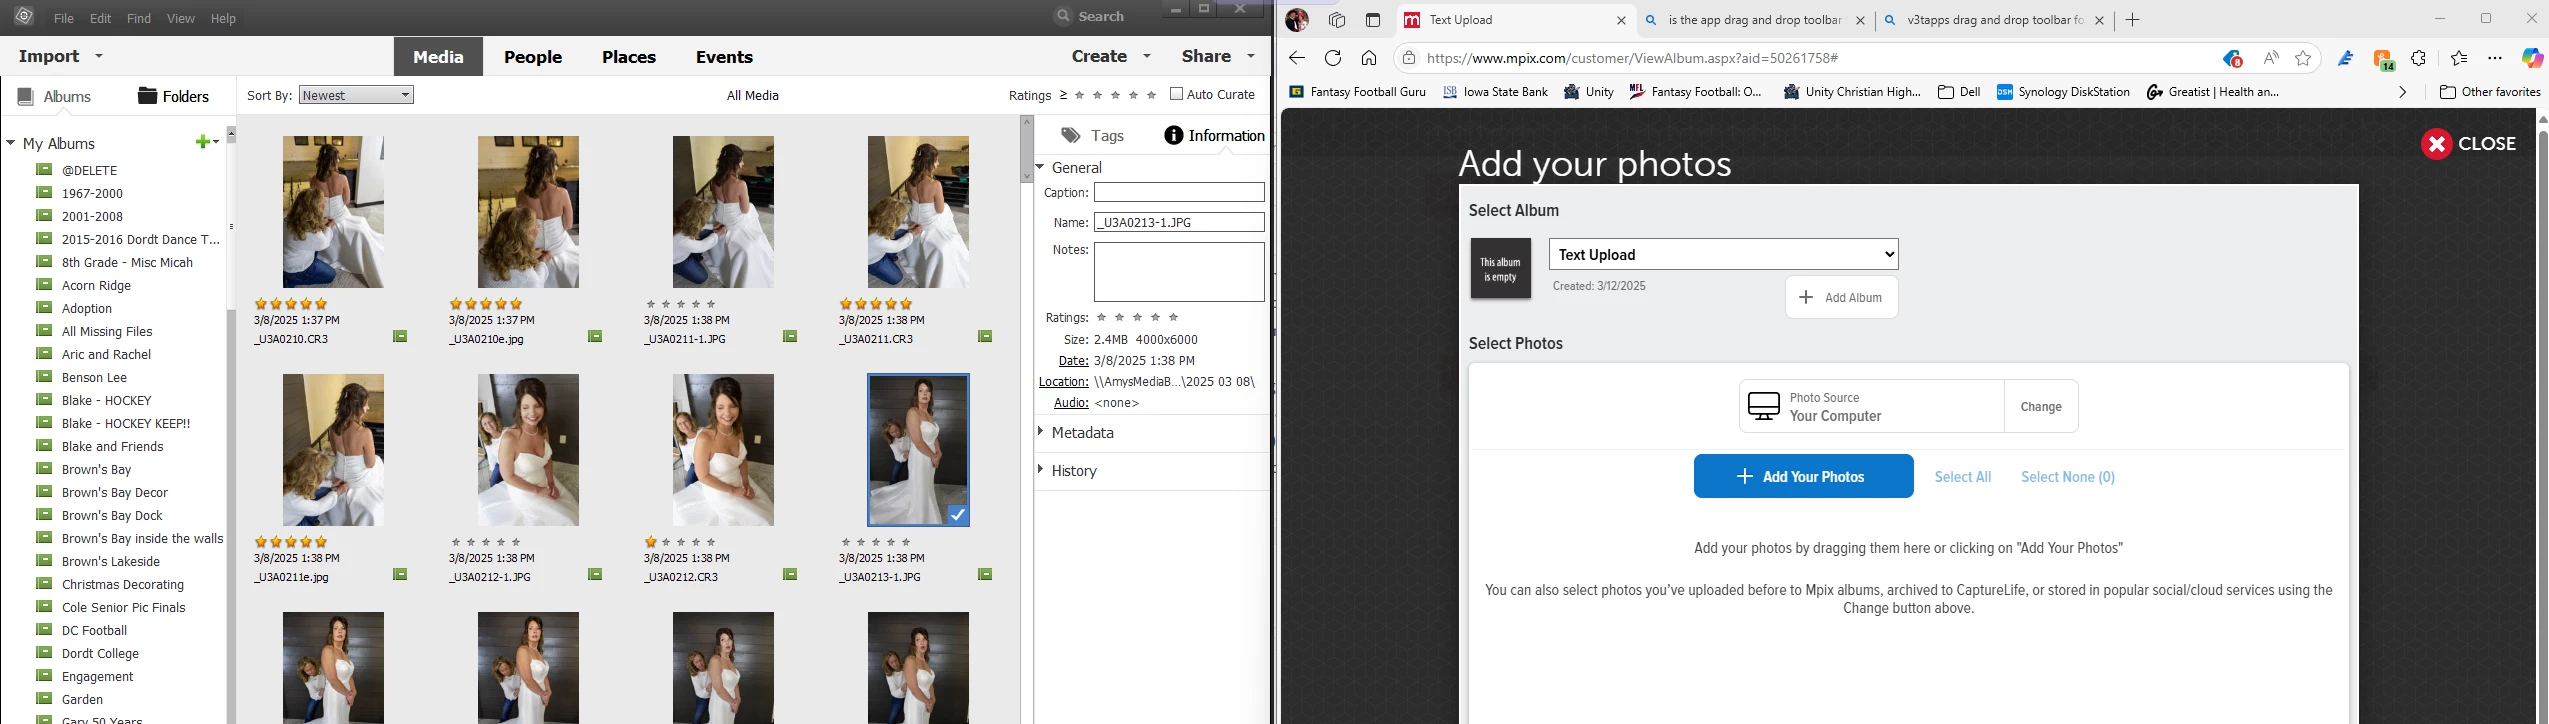The width and height of the screenshot is (2549, 724).
Task: Click the browser back arrow
Action: click(x=1297, y=58)
